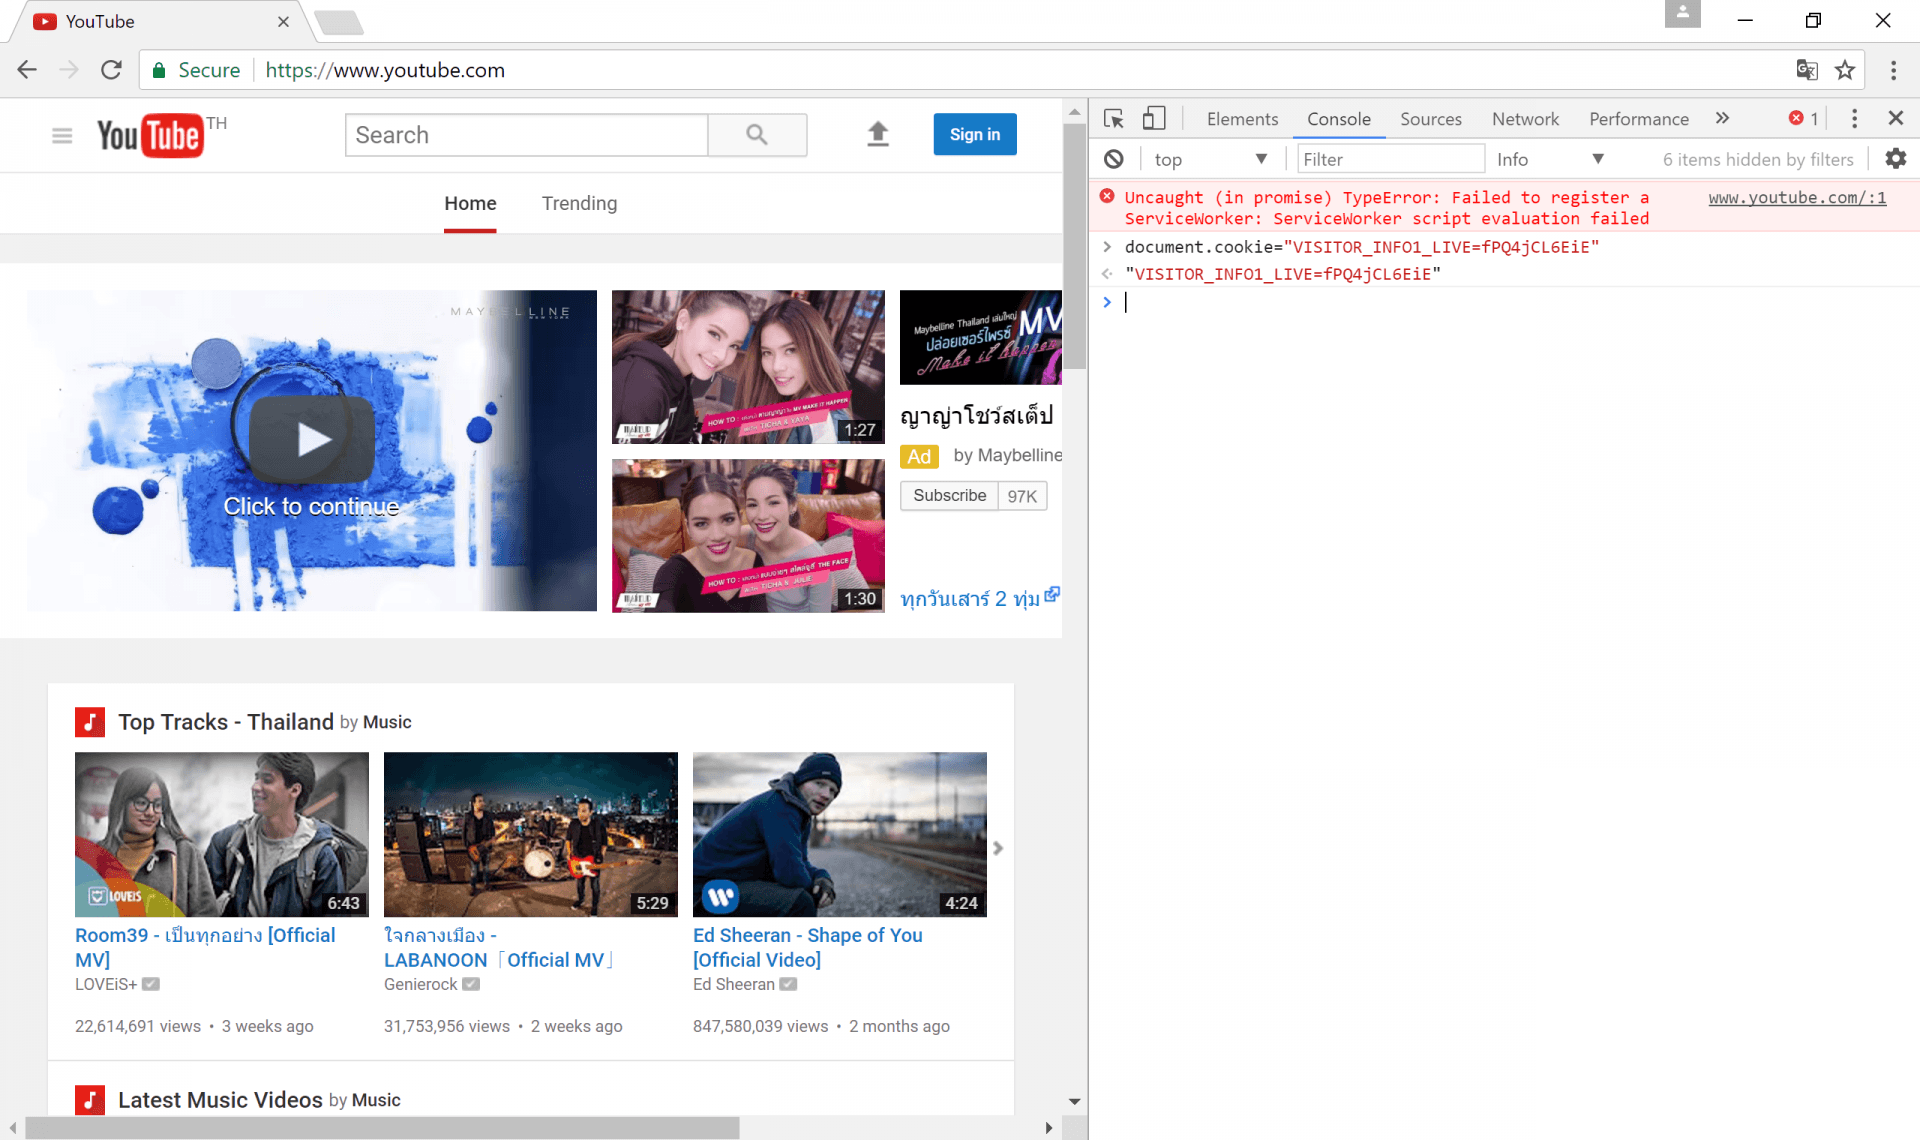
Task: Click the YouTube logo
Action: pyautogui.click(x=150, y=135)
